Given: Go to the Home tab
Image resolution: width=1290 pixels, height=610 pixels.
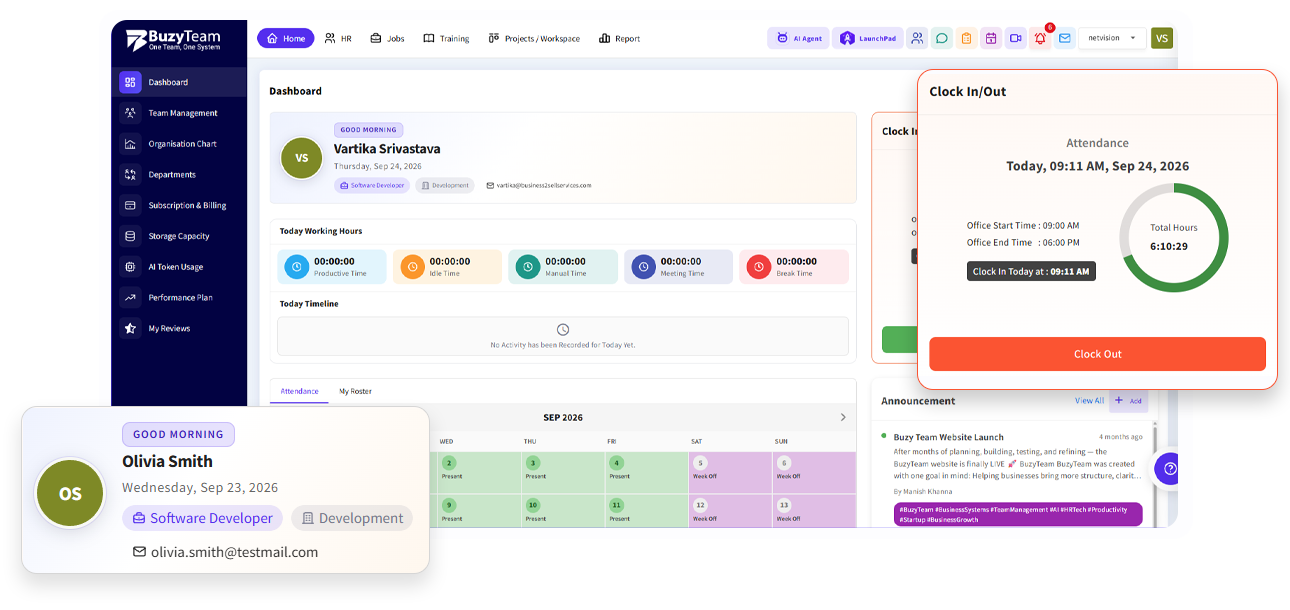Looking at the screenshot, I should pyautogui.click(x=286, y=38).
